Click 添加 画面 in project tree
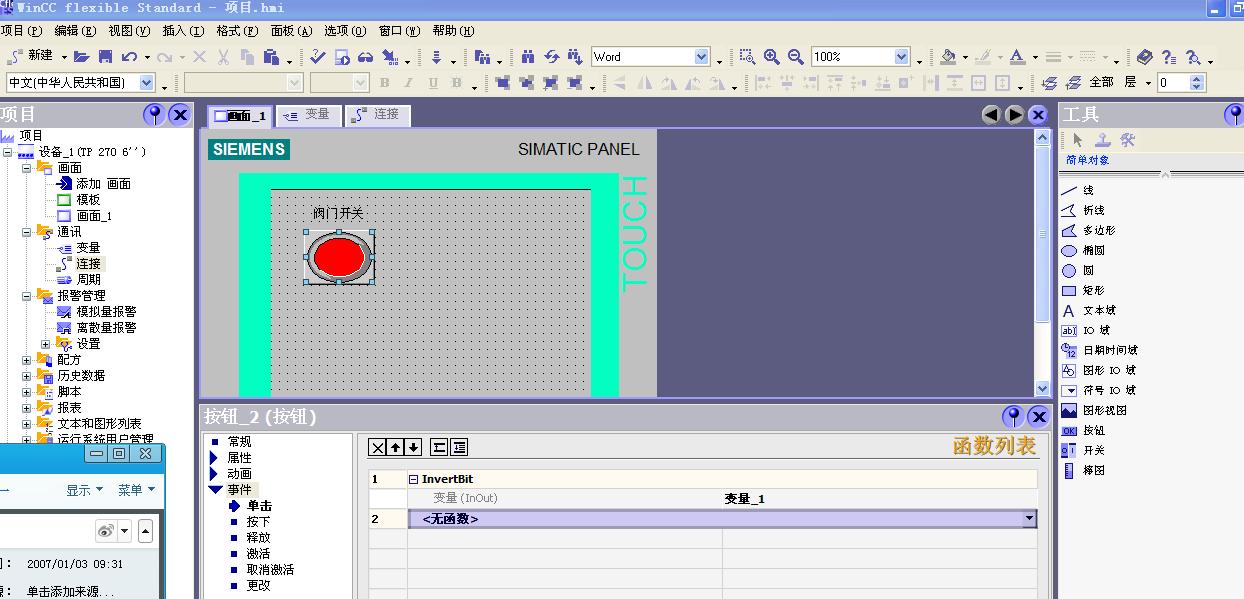 pyautogui.click(x=103, y=184)
